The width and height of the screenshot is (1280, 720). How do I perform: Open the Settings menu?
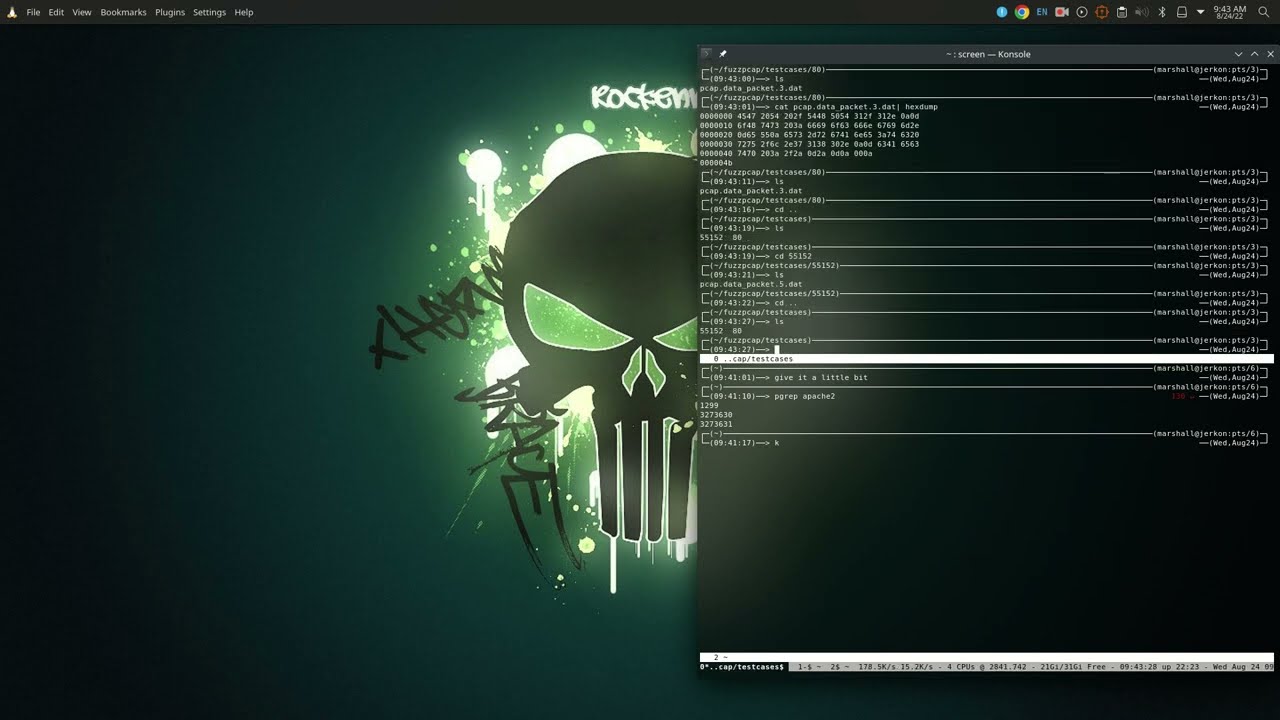coord(210,12)
